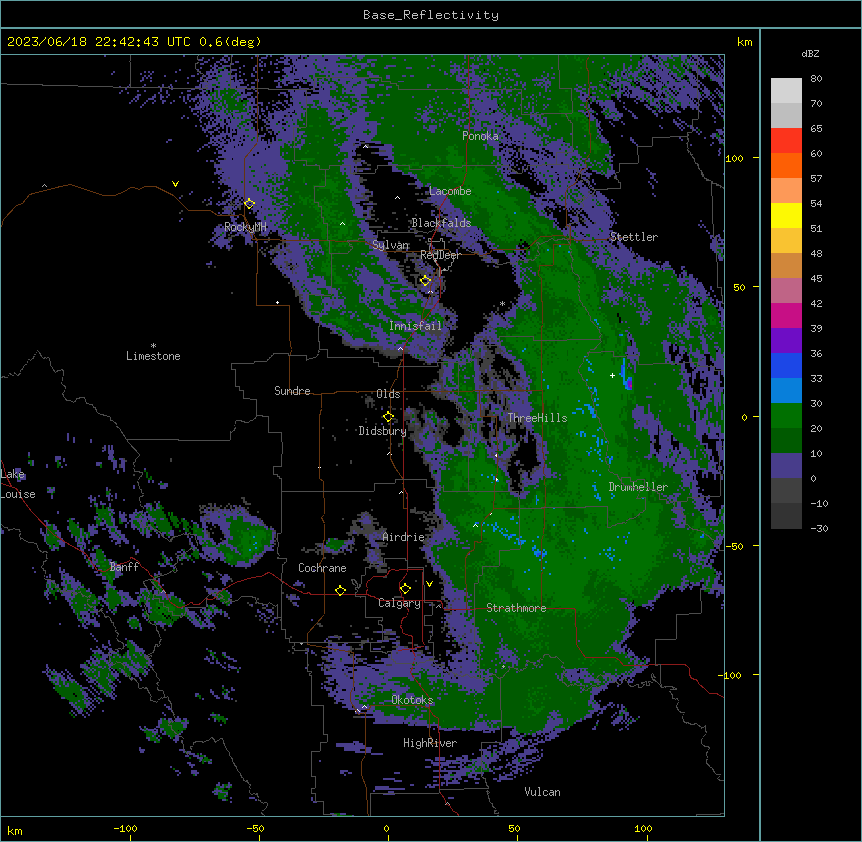Viewport: 862px width, 842px height.
Task: Click the yellow marker between Olds and Didsbury
Action: coord(388,417)
